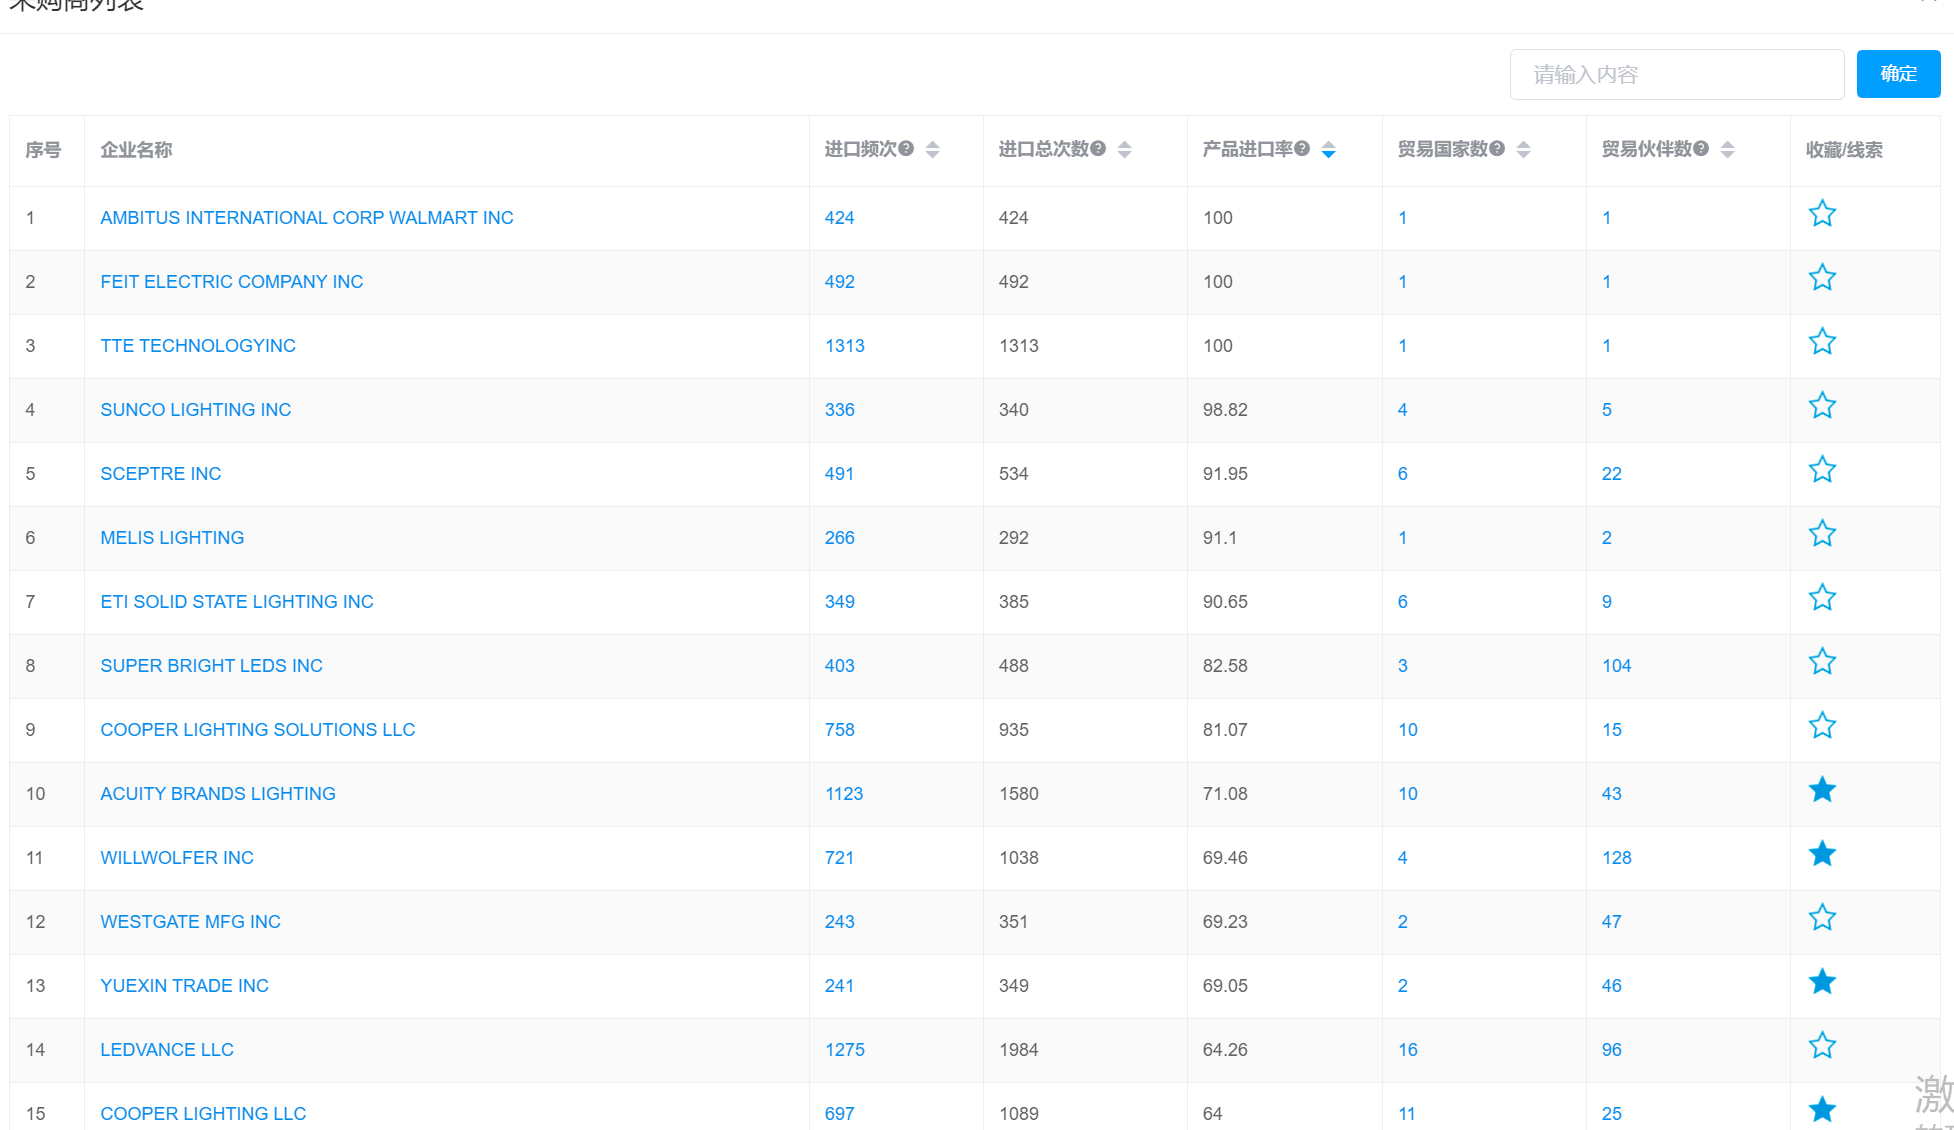Open WESTGATE MFG INC company link

[x=191, y=922]
